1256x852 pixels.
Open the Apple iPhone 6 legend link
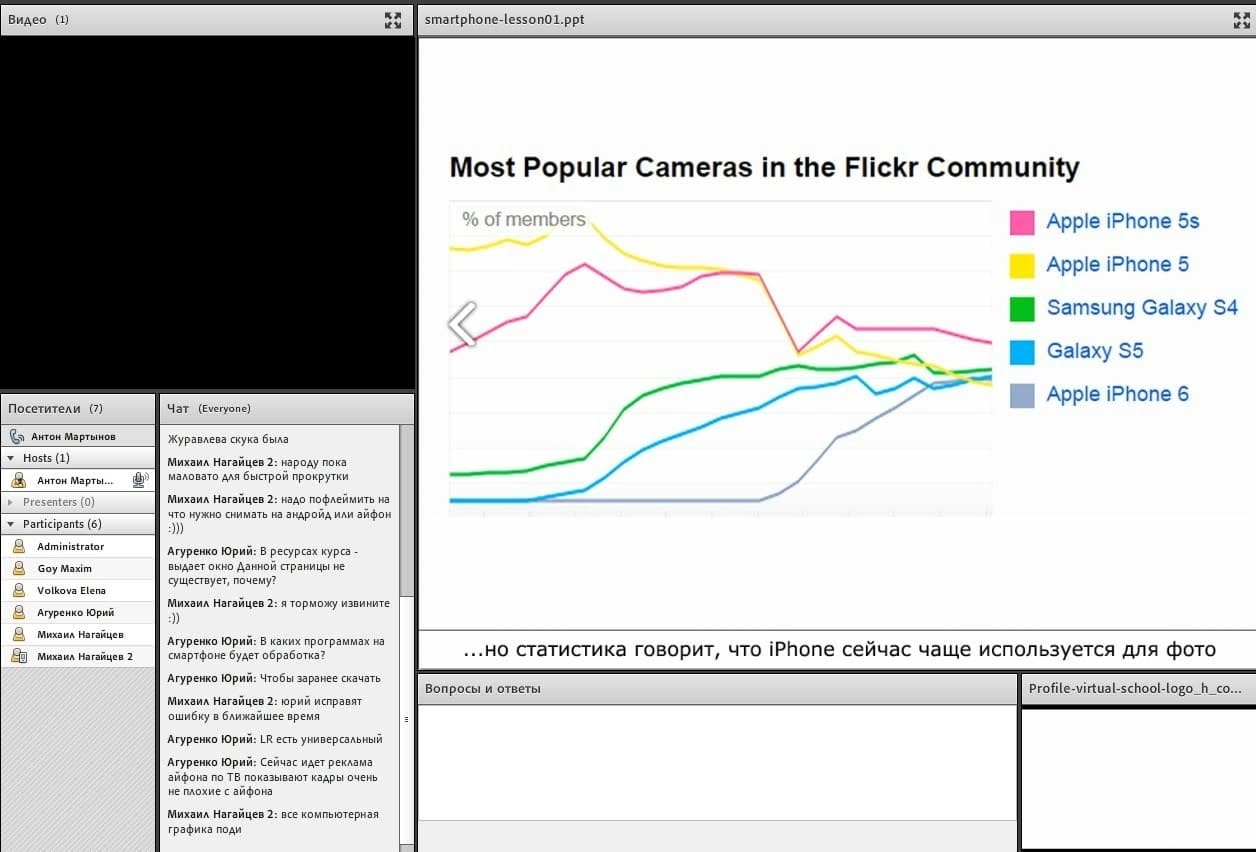(1118, 394)
